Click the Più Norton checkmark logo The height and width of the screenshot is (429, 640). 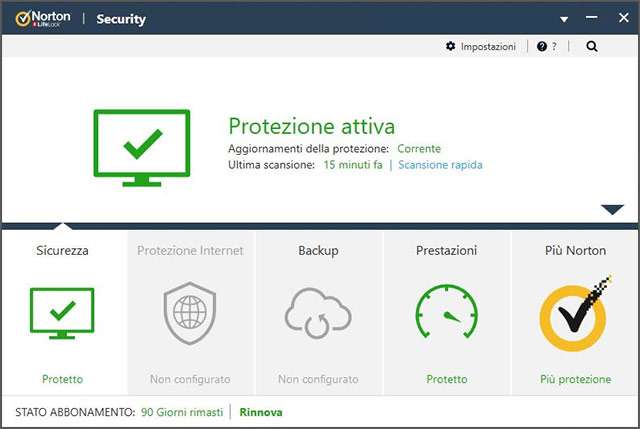click(x=574, y=317)
